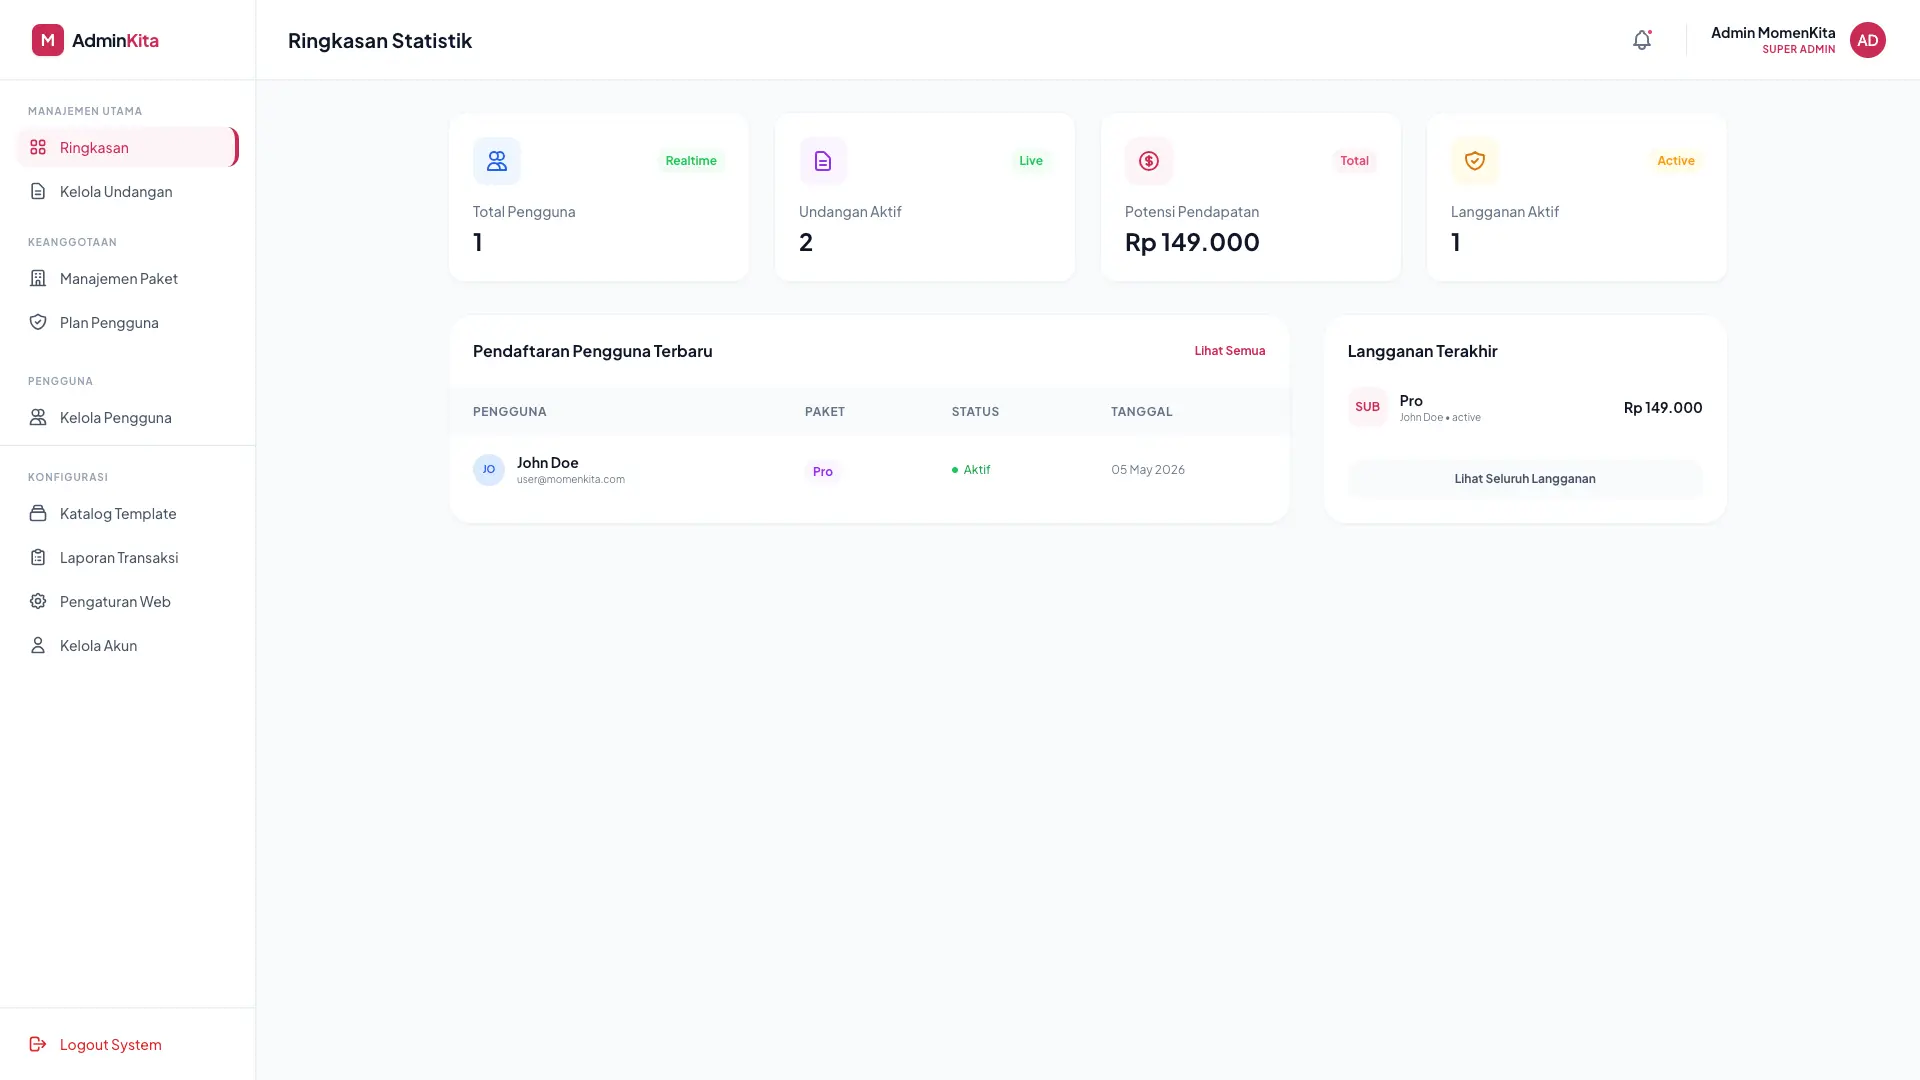Viewport: 1920px width, 1080px height.
Task: Click the John Doe • active subtitle
Action: pos(1440,418)
